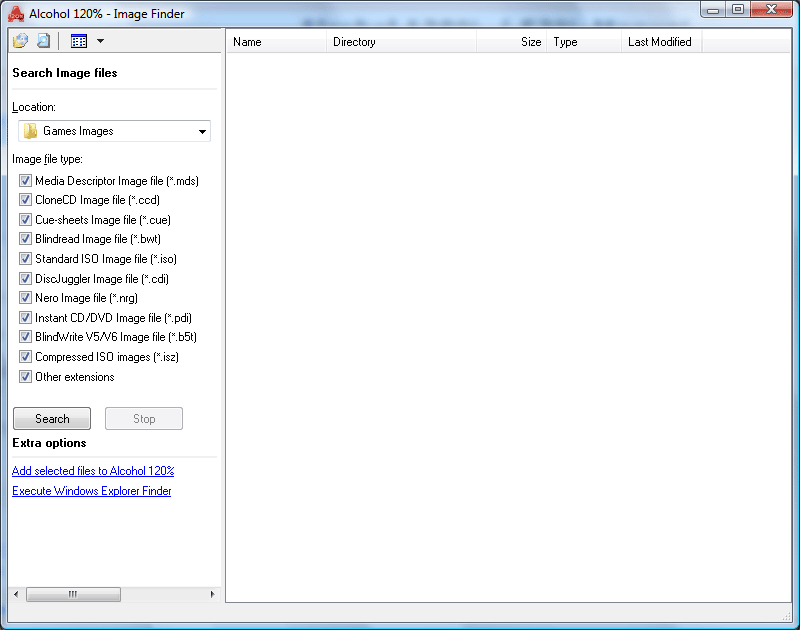Click the left panel scrollbar right arrow
Image resolution: width=800 pixels, height=630 pixels.
pyautogui.click(x=212, y=594)
